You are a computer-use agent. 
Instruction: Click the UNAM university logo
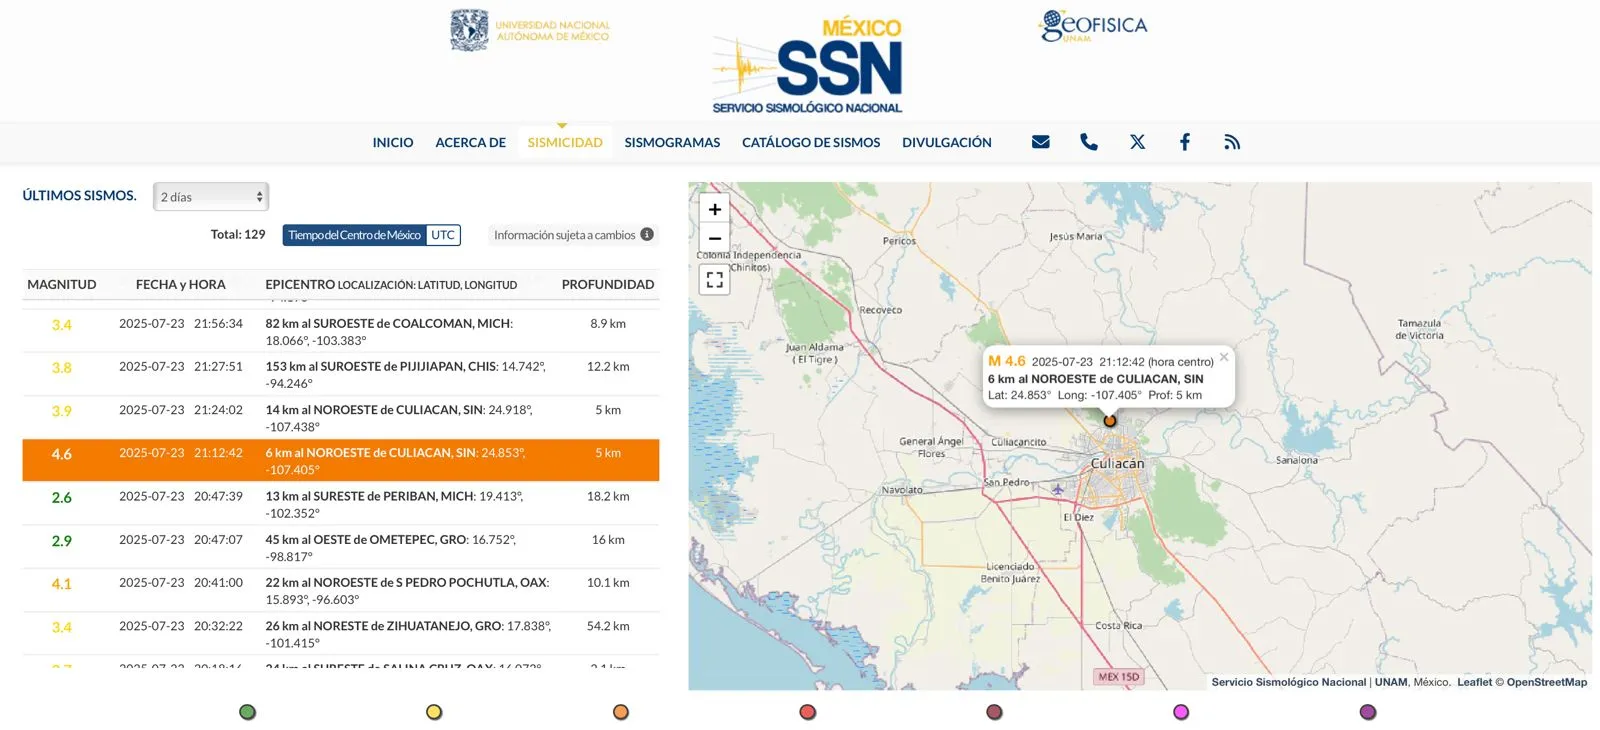529,31
